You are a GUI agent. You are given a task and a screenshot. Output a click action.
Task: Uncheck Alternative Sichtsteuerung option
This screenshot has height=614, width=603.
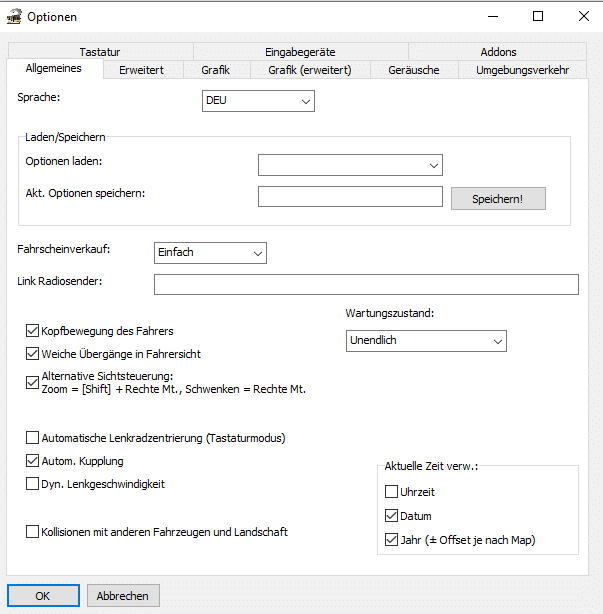click(x=33, y=381)
